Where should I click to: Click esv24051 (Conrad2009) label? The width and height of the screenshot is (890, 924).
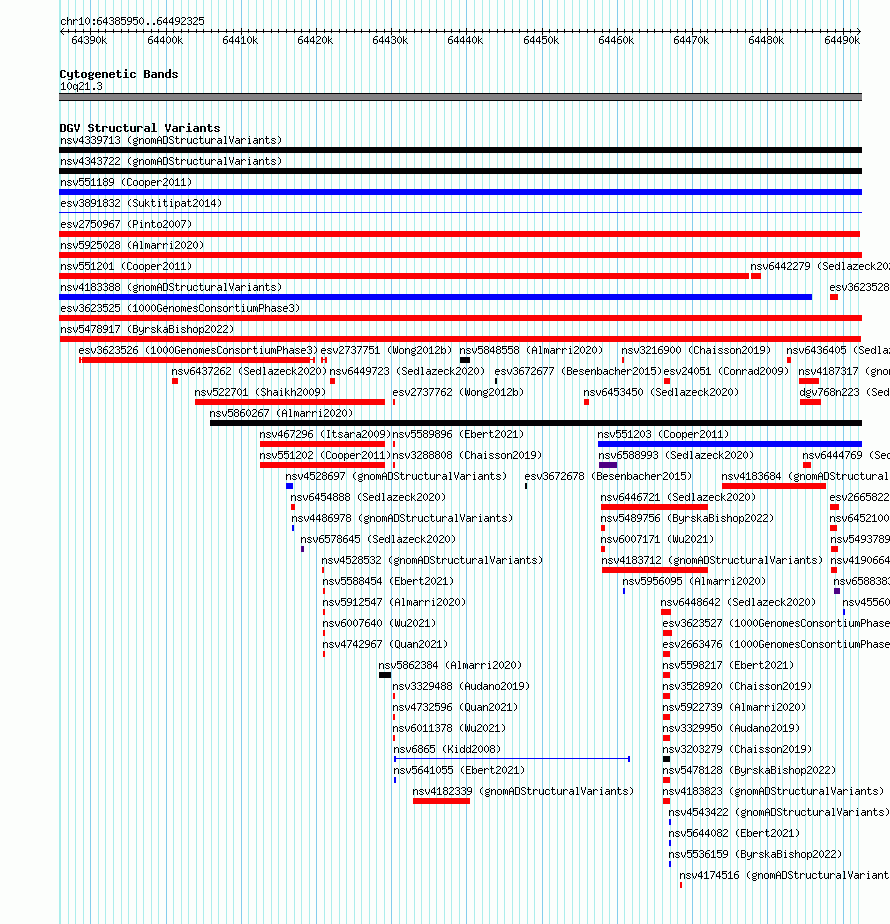click(726, 372)
